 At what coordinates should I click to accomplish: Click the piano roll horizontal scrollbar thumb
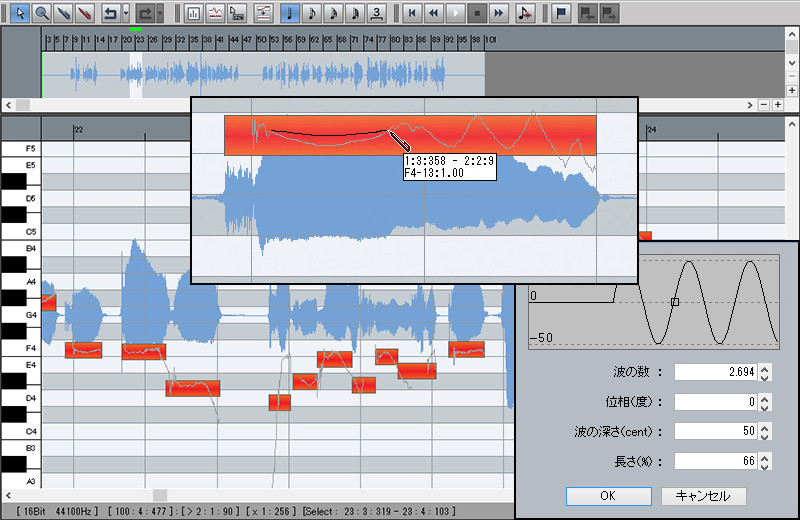[x=160, y=495]
